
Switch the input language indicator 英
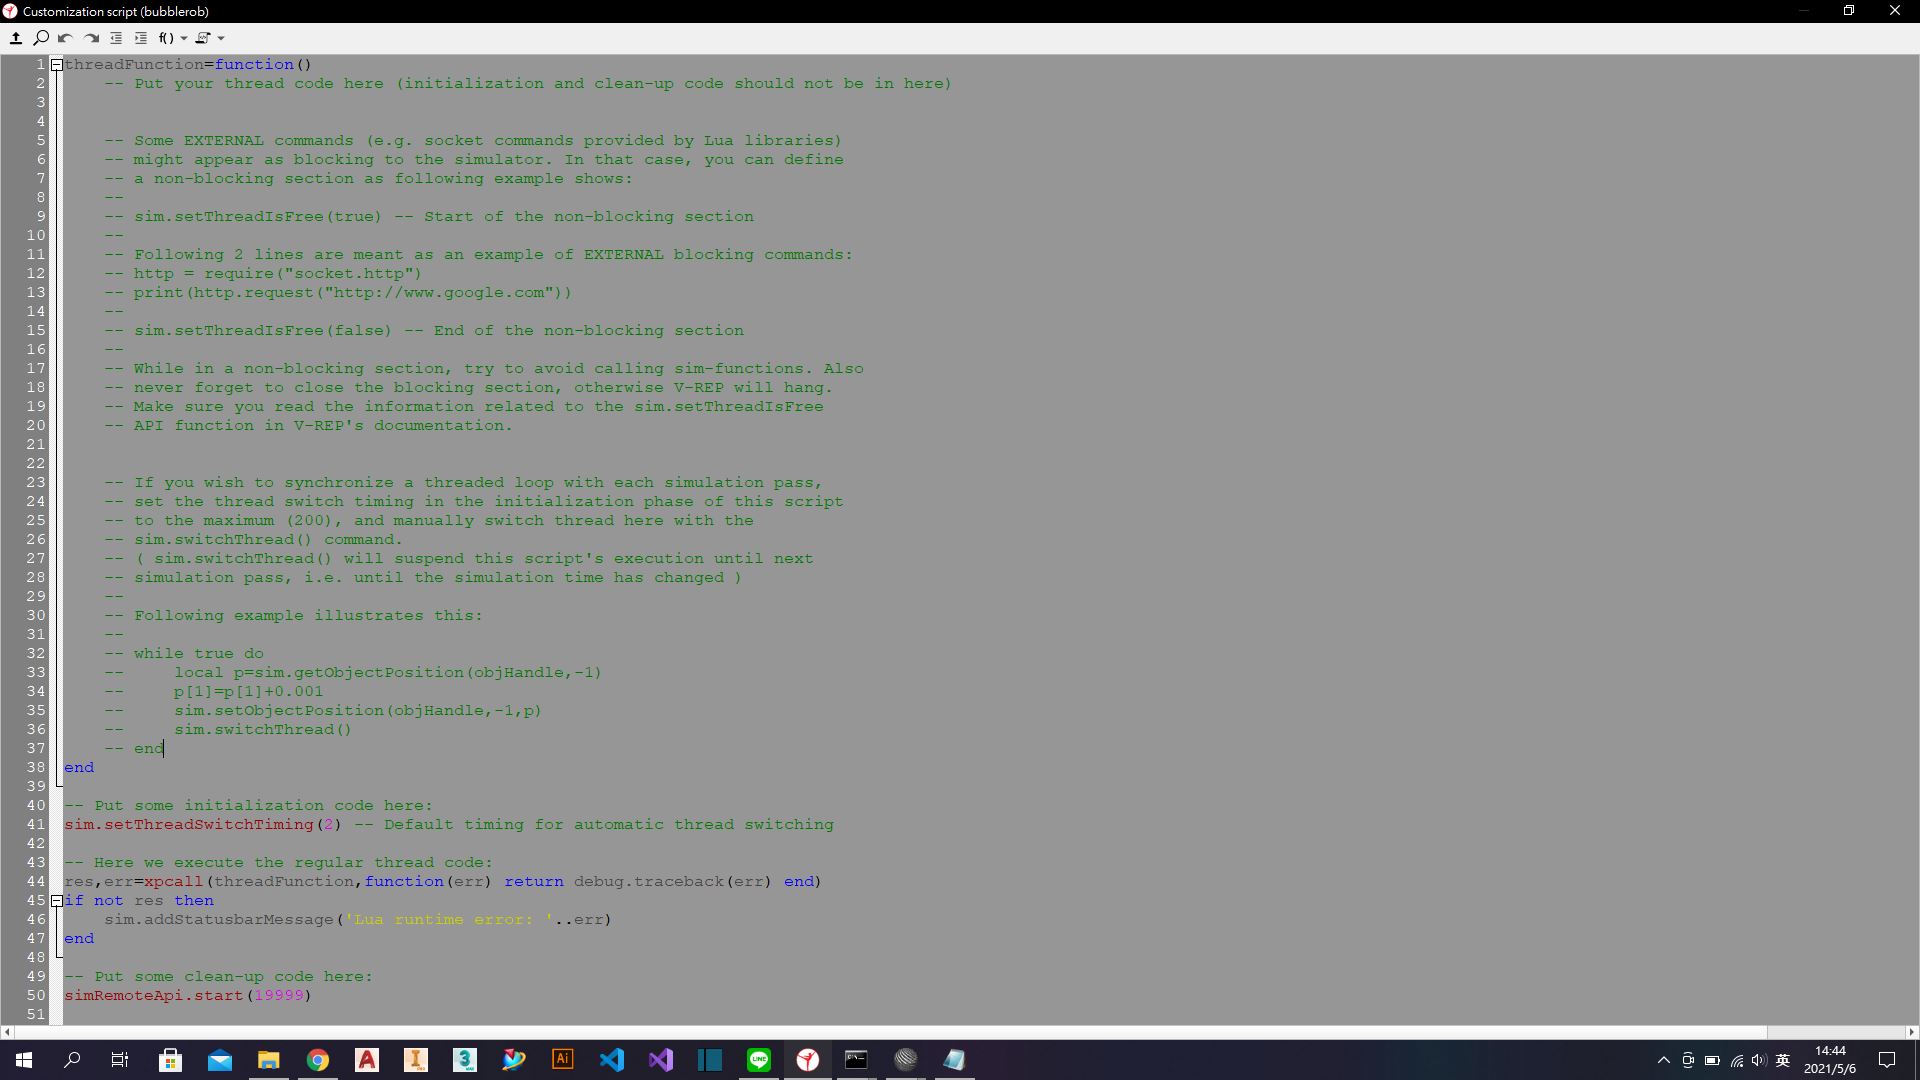pos(1783,1061)
